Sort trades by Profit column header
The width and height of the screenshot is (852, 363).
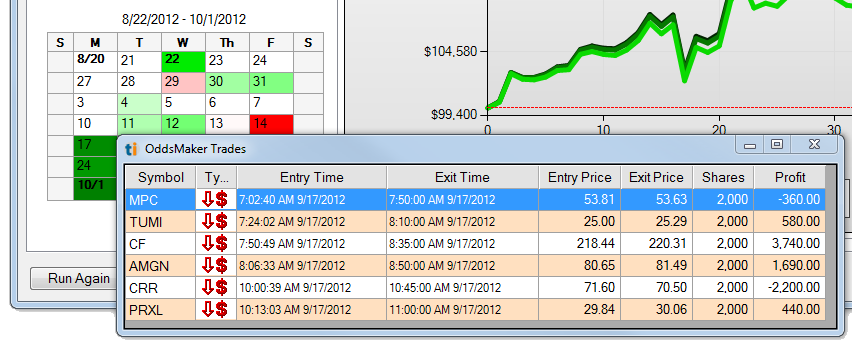click(x=790, y=178)
